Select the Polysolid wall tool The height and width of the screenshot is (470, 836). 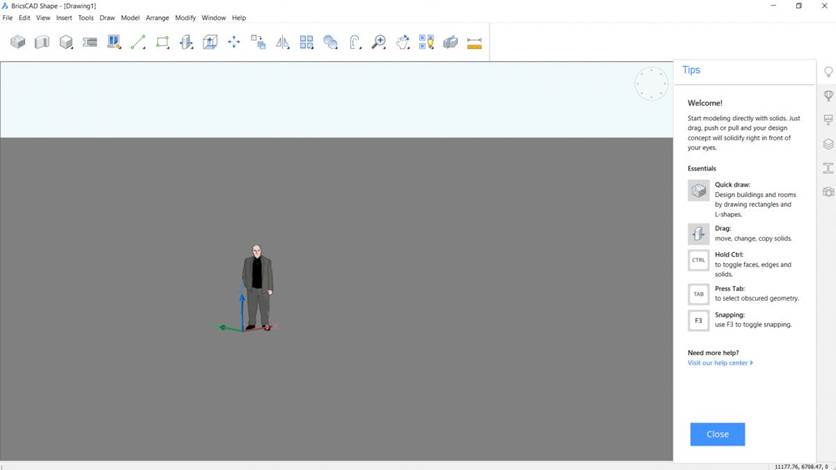pyautogui.click(x=42, y=42)
